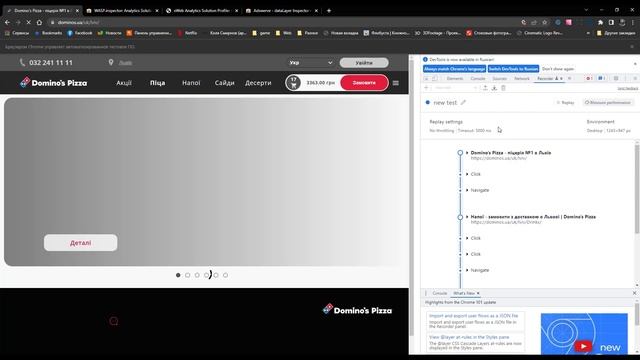Expand Navigate step above Напої section
The height and width of the screenshot is (360, 640).
[467, 190]
